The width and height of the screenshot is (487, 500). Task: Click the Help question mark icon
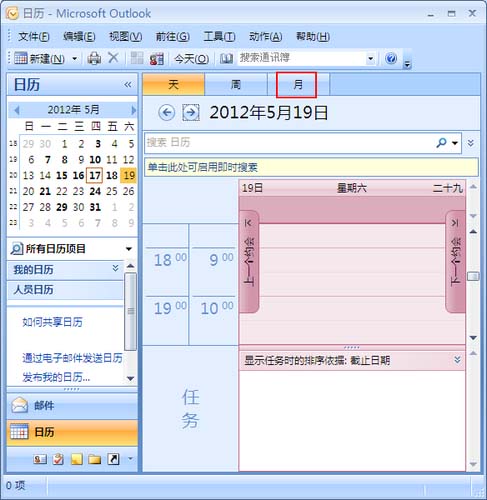(x=391, y=58)
